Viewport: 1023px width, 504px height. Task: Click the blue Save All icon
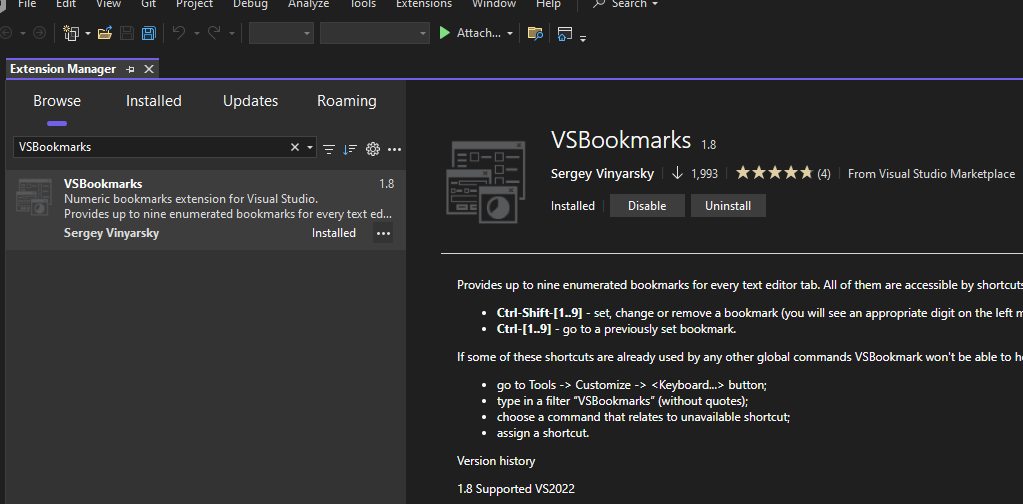click(149, 33)
